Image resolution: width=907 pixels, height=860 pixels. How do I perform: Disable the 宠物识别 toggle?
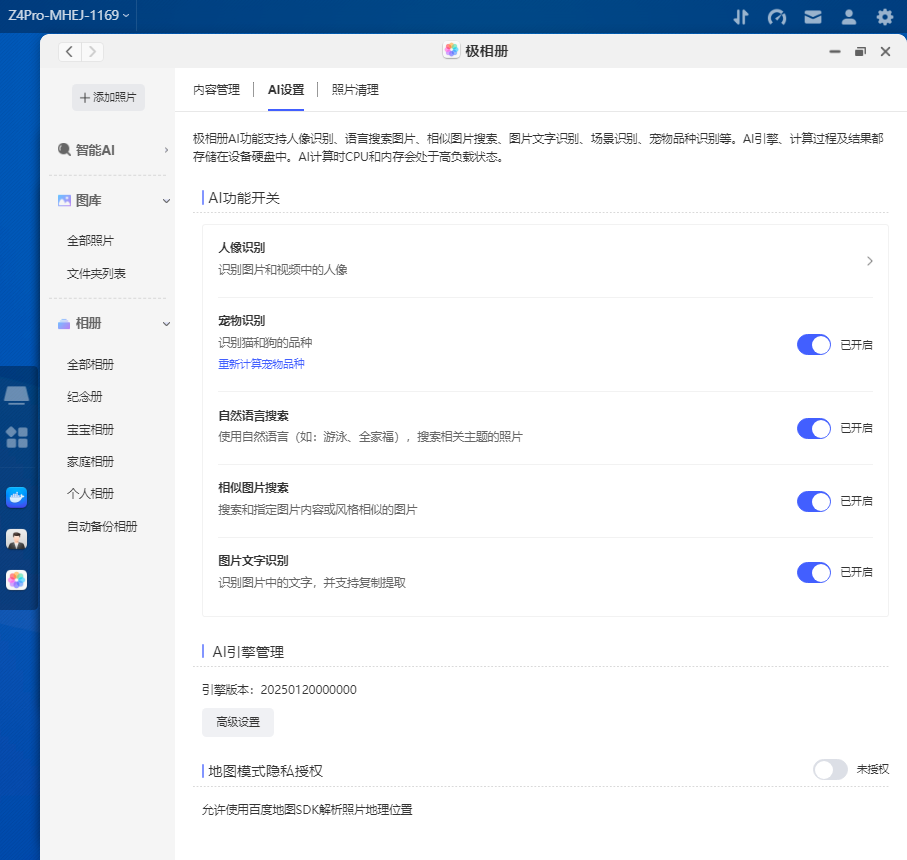tap(813, 344)
